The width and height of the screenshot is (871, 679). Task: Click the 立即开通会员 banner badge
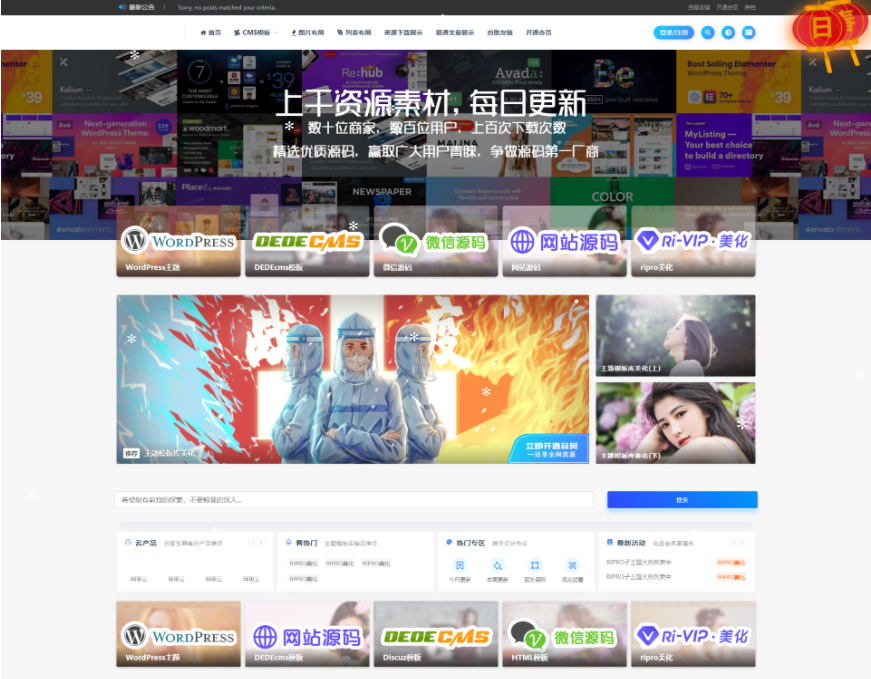[548, 448]
